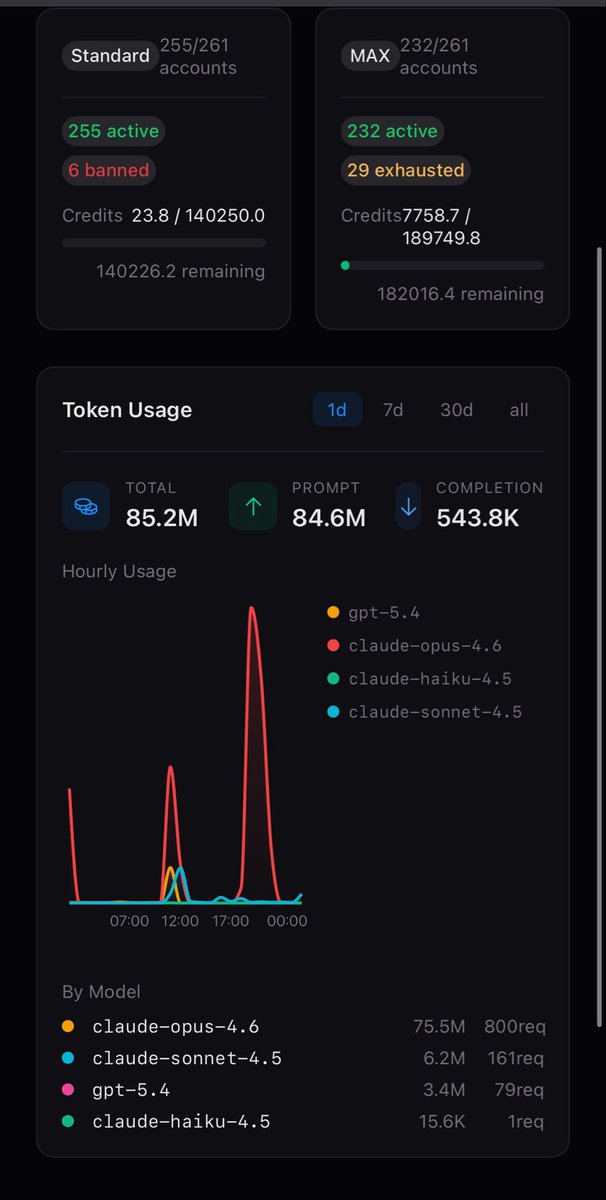Viewport: 606px width, 1200px height.
Task: Click the pink dot beside gpt-5.4 row
Action: pyautogui.click(x=68, y=1090)
